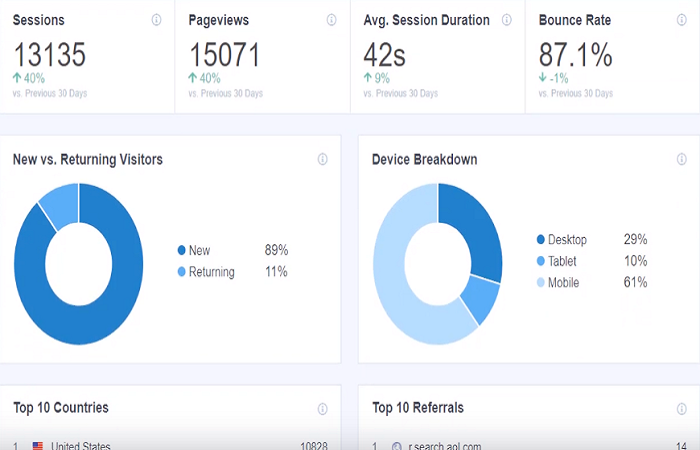
Task: Click the r.search.aol.com globe icon
Action: tap(396, 446)
